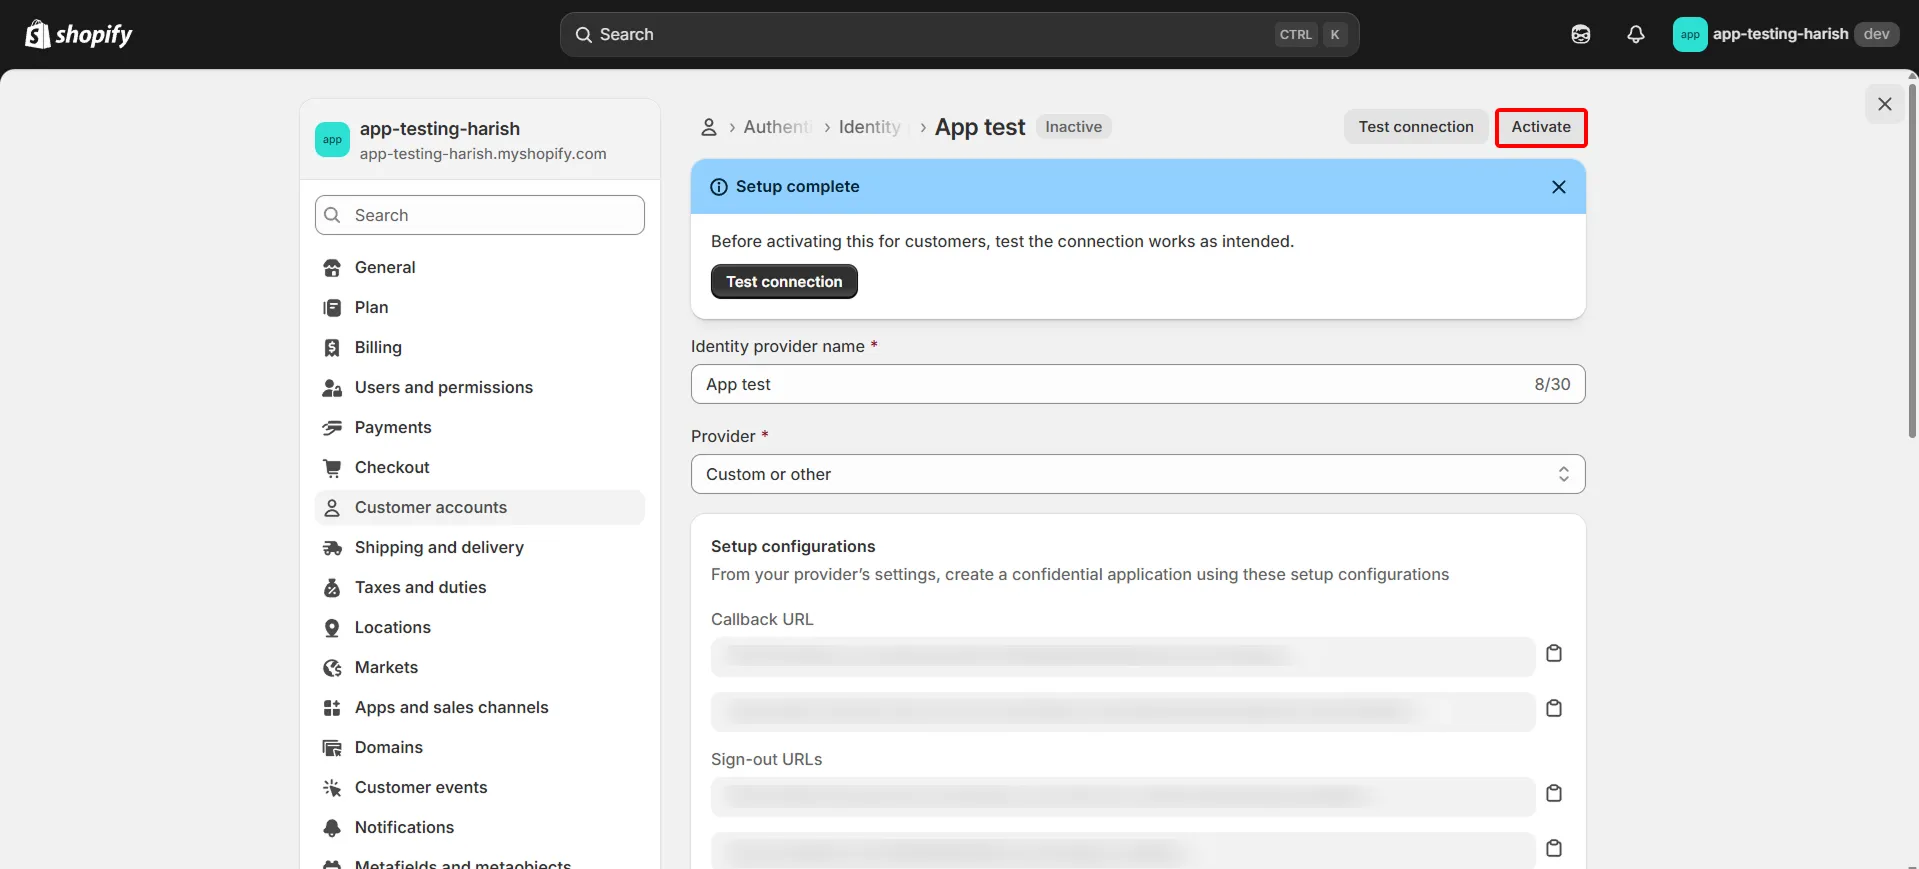Select Customer accounts settings
This screenshot has width=1919, height=869.
(480, 507)
